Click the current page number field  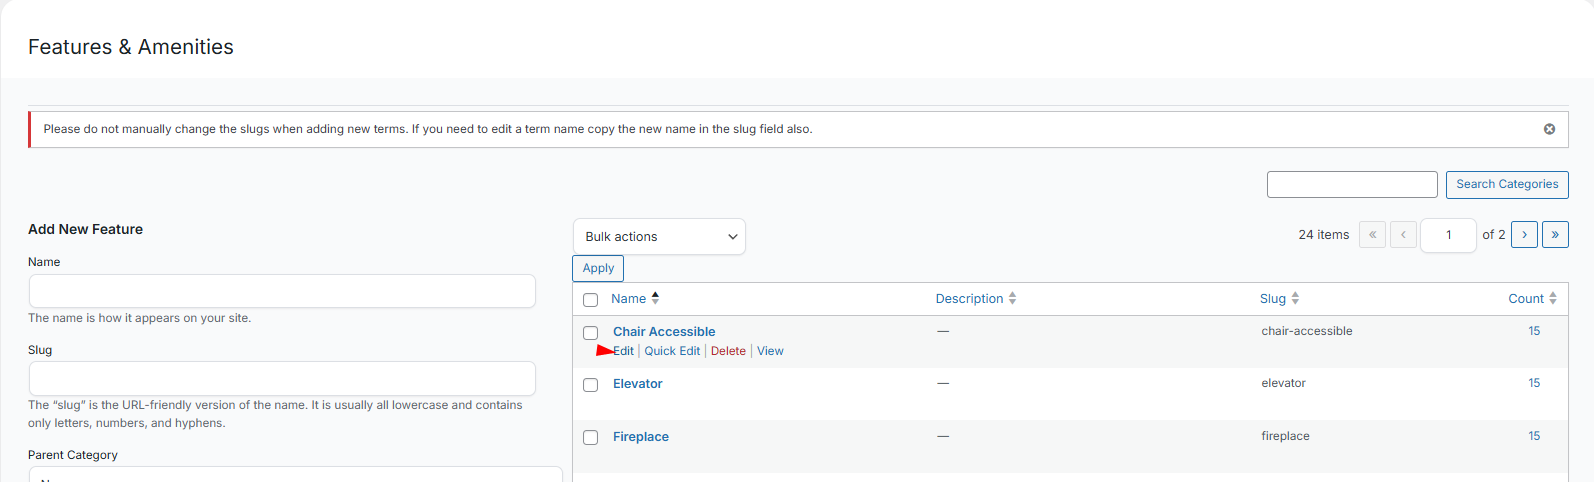(1447, 235)
